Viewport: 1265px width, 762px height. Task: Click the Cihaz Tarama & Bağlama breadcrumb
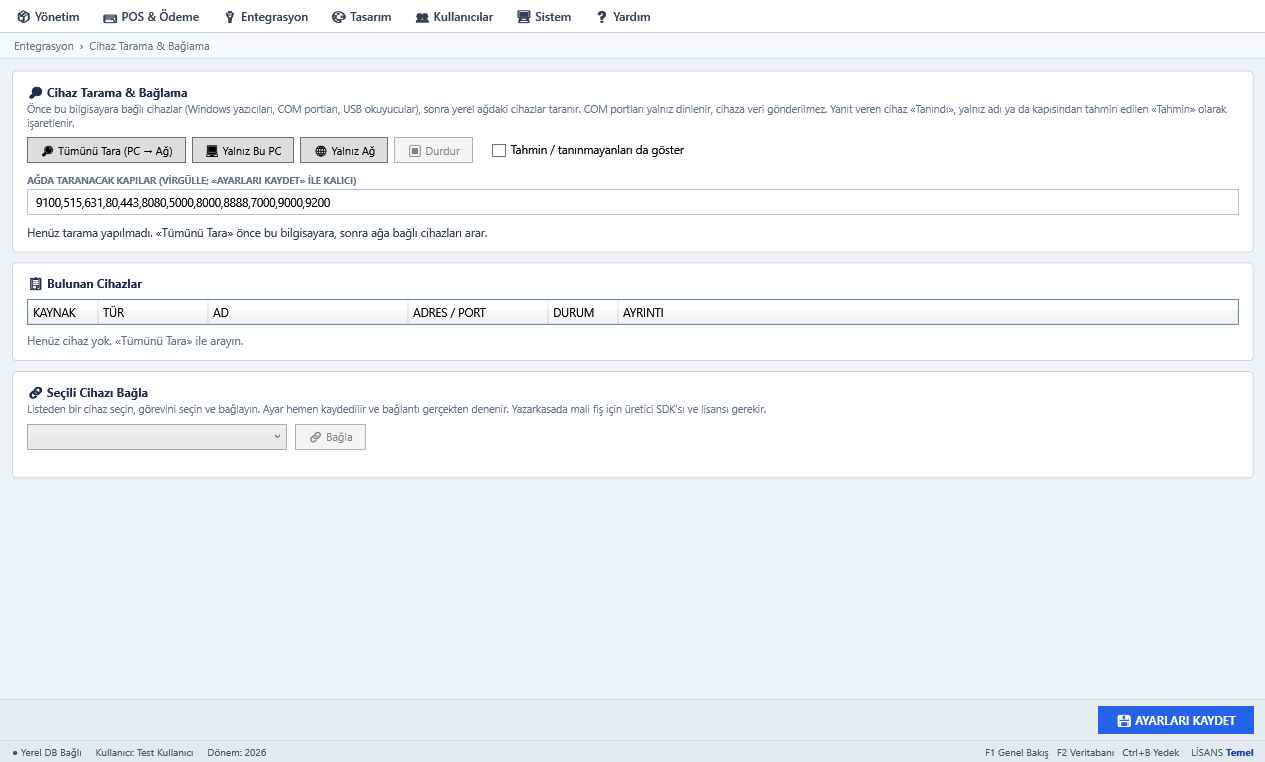point(149,46)
